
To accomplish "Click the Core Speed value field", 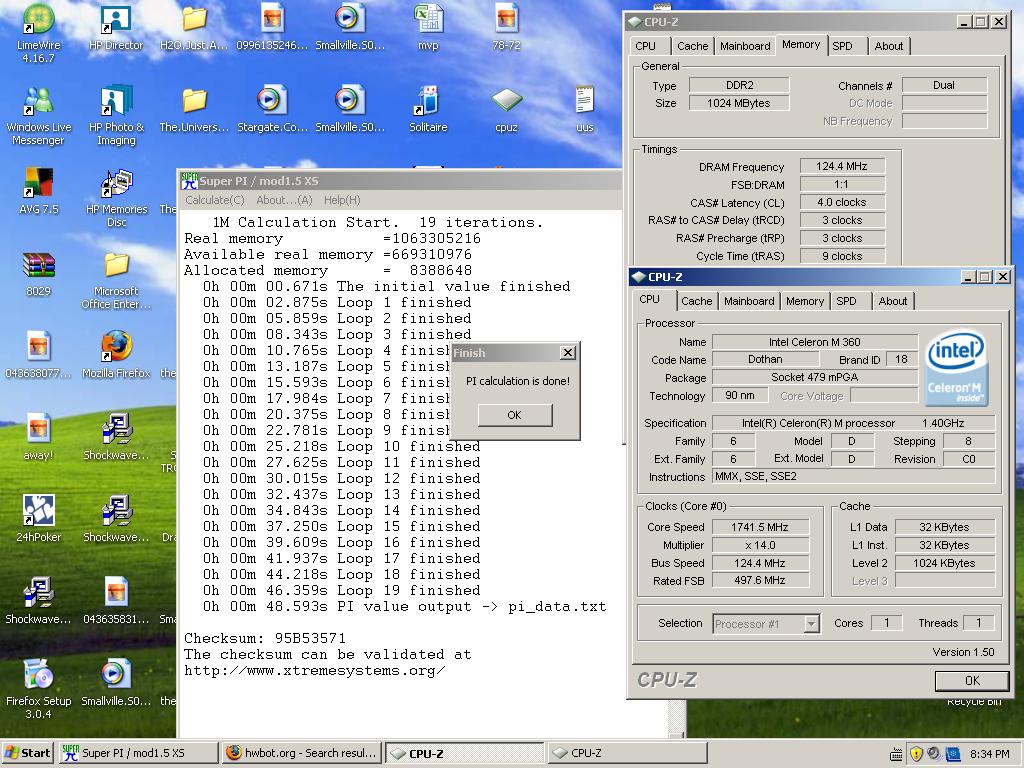I will pos(760,527).
